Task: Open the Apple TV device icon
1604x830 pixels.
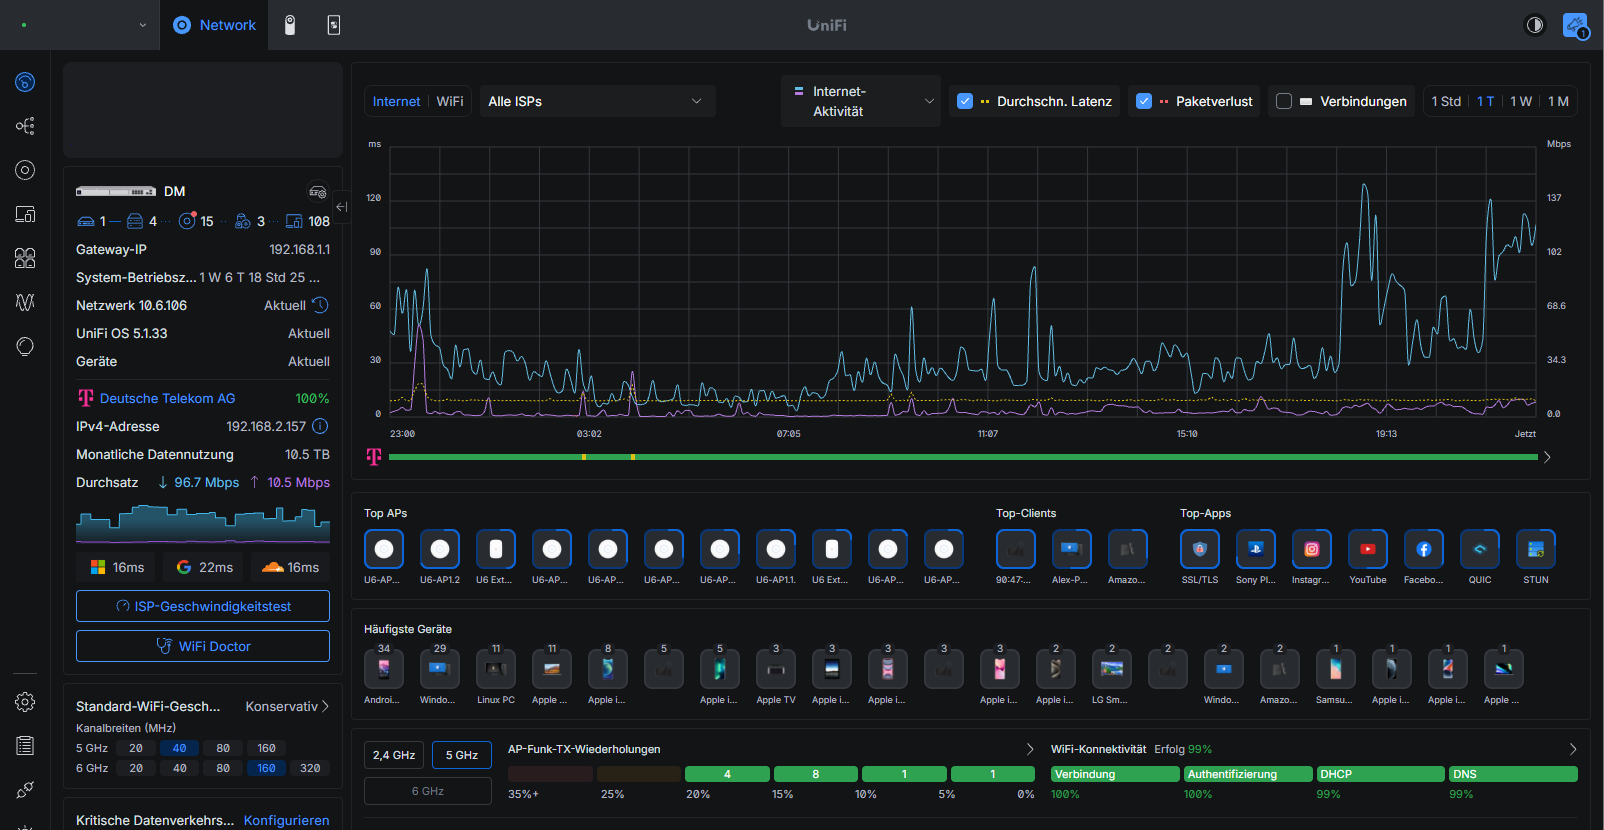Action: [776, 669]
